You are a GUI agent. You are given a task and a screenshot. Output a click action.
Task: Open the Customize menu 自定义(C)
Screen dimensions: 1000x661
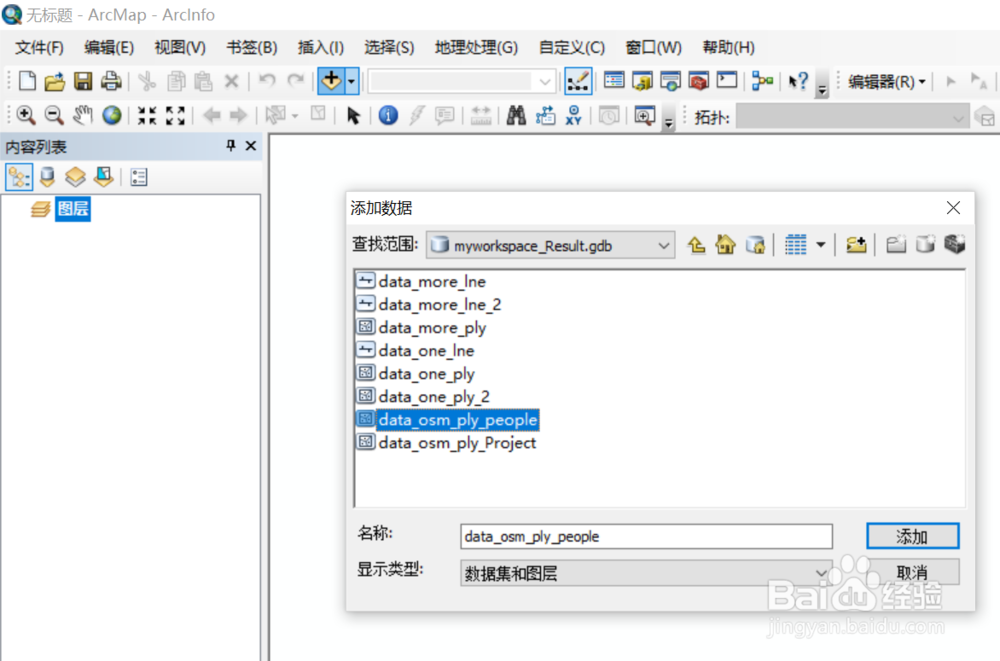coord(572,48)
